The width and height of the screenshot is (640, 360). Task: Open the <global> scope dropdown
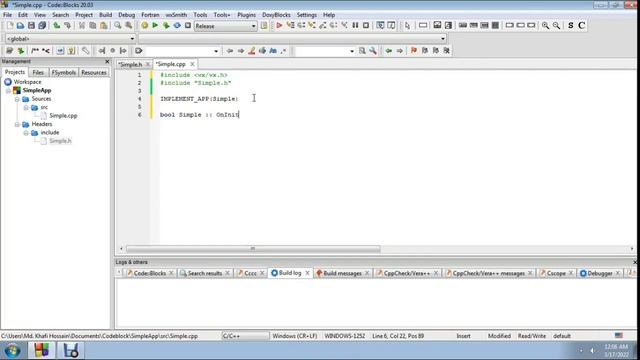pyautogui.click(x=70, y=39)
